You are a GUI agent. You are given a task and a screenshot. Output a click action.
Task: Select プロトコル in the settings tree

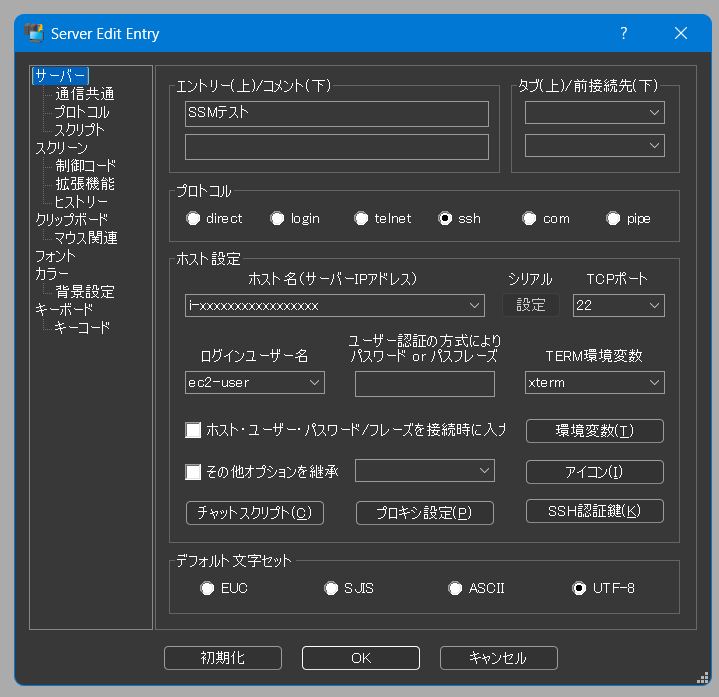[x=81, y=112]
